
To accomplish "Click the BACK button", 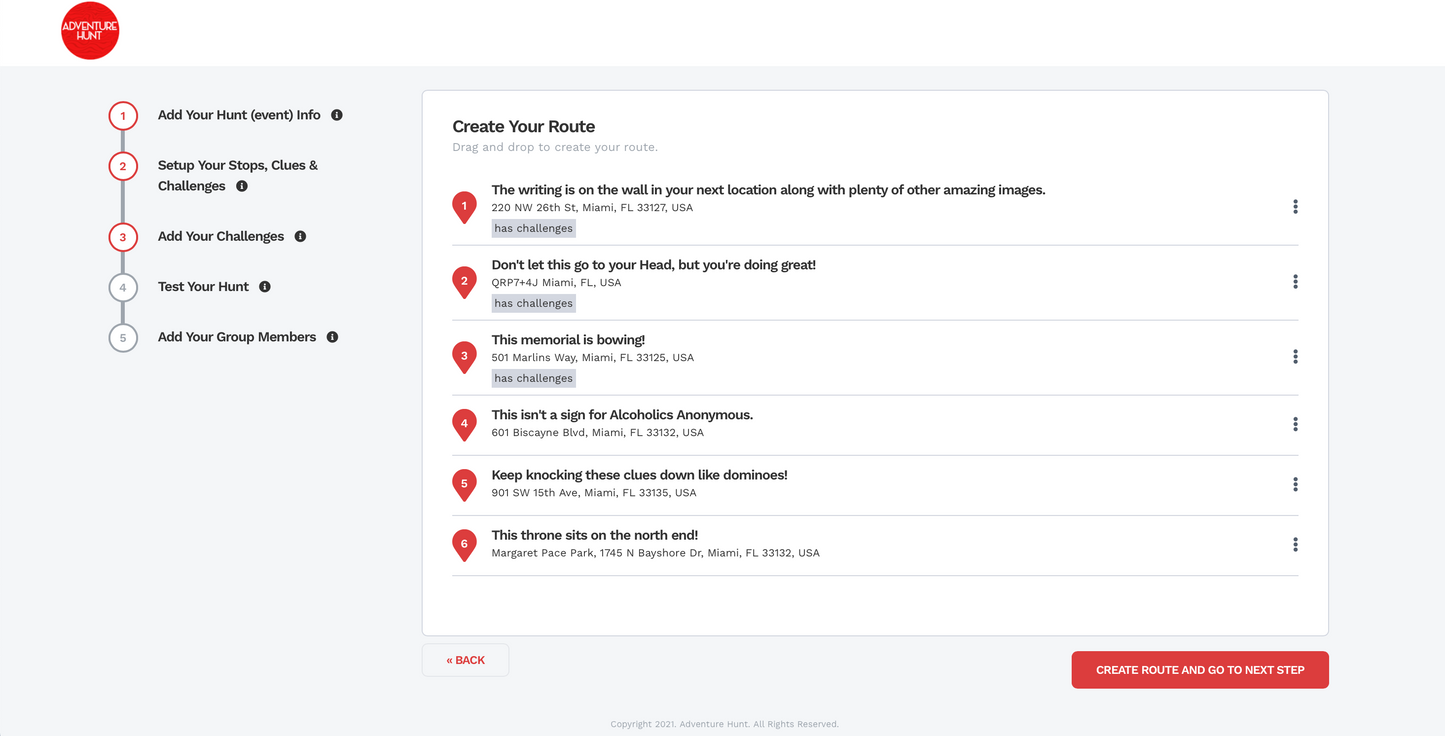I will coord(465,659).
